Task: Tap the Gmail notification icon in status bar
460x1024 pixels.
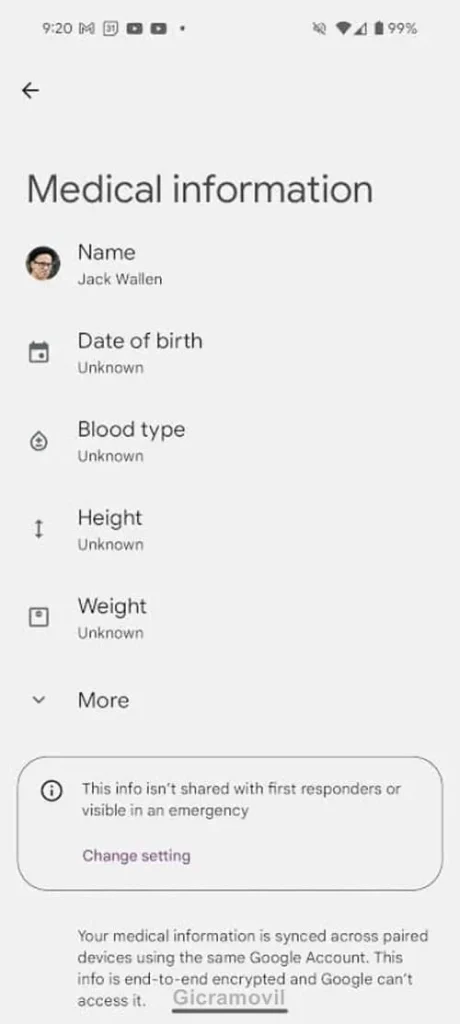Action: point(87,28)
